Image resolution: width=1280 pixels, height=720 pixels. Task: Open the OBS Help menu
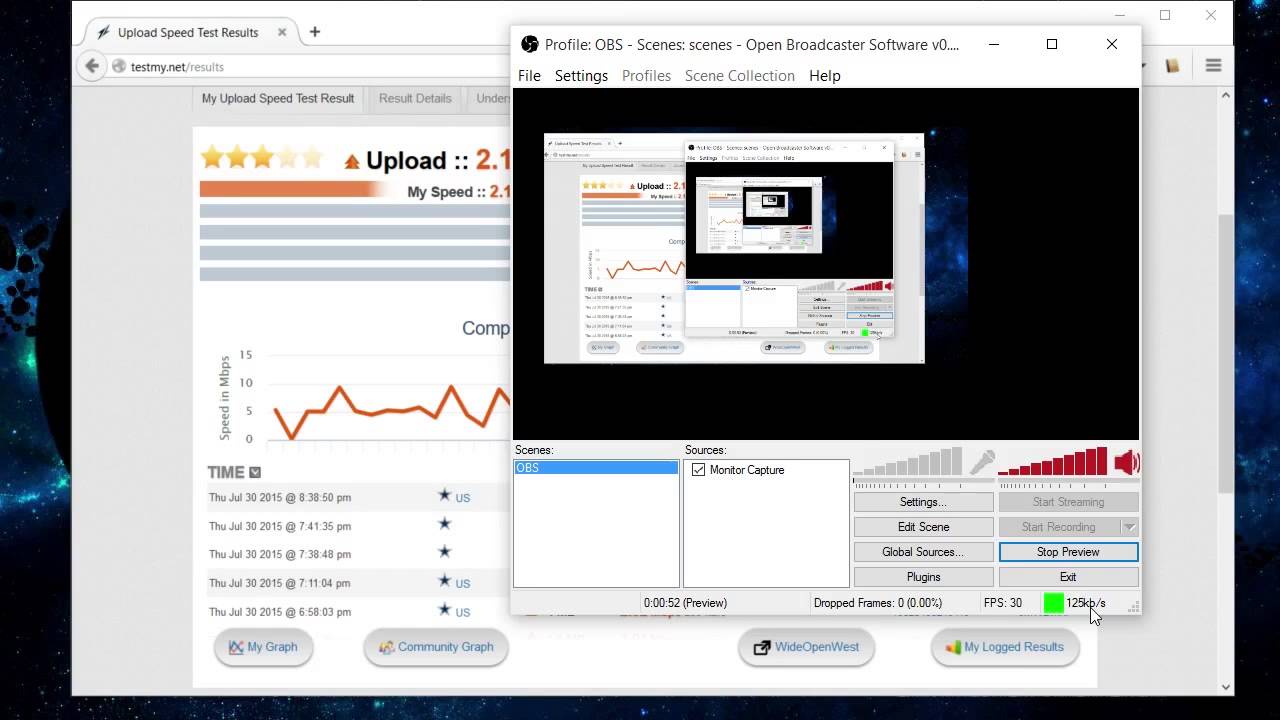[825, 76]
